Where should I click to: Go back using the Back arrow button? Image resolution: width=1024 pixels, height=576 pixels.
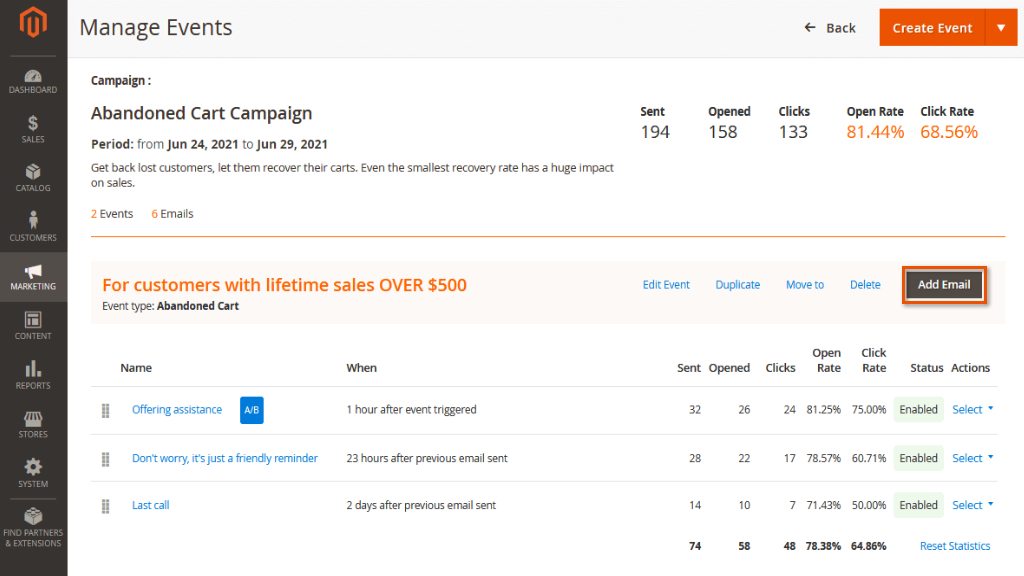click(x=829, y=27)
